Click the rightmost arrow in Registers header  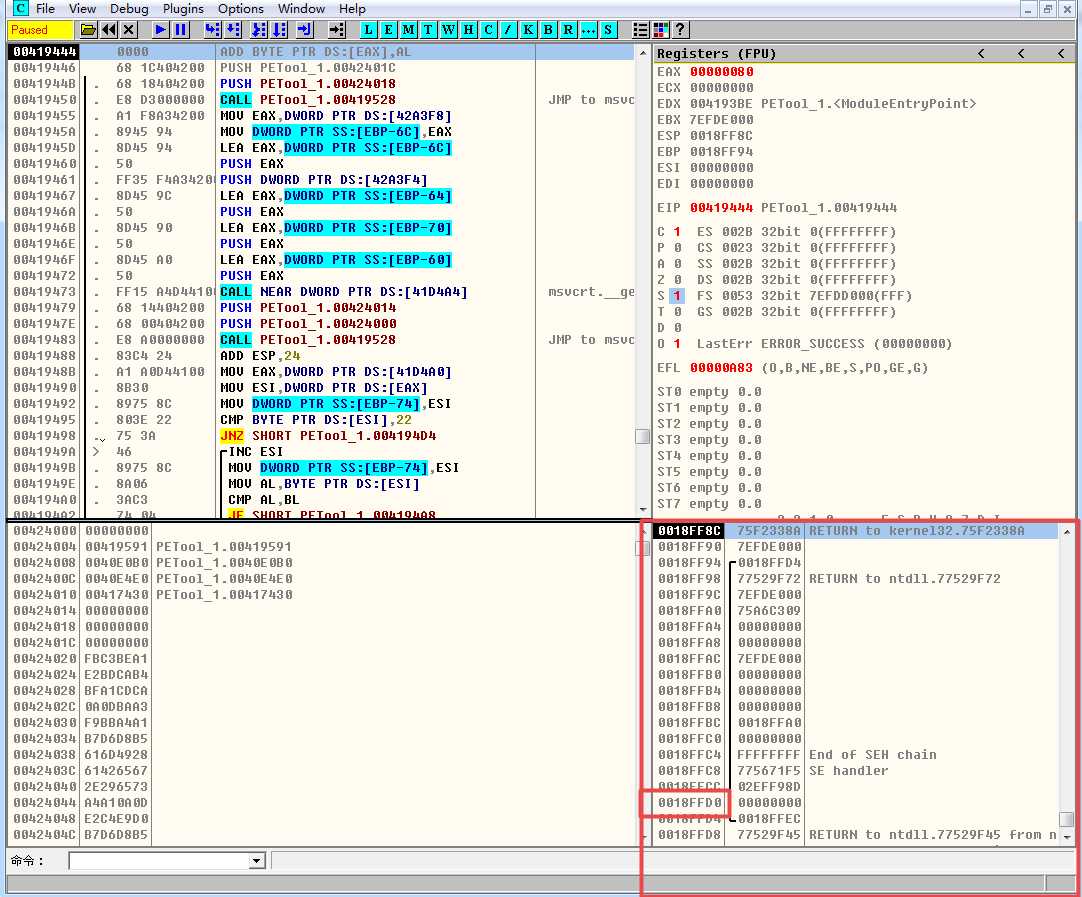pyautogui.click(x=1061, y=53)
